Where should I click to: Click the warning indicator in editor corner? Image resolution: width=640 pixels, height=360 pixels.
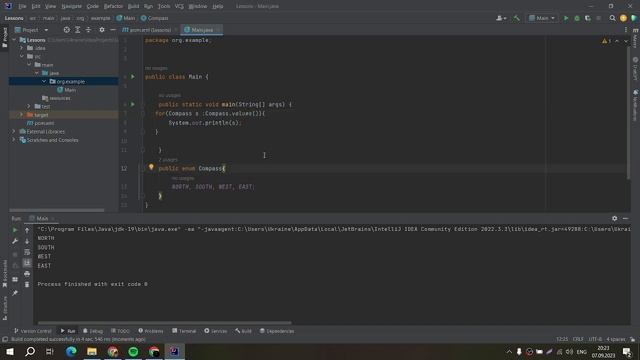[606, 41]
